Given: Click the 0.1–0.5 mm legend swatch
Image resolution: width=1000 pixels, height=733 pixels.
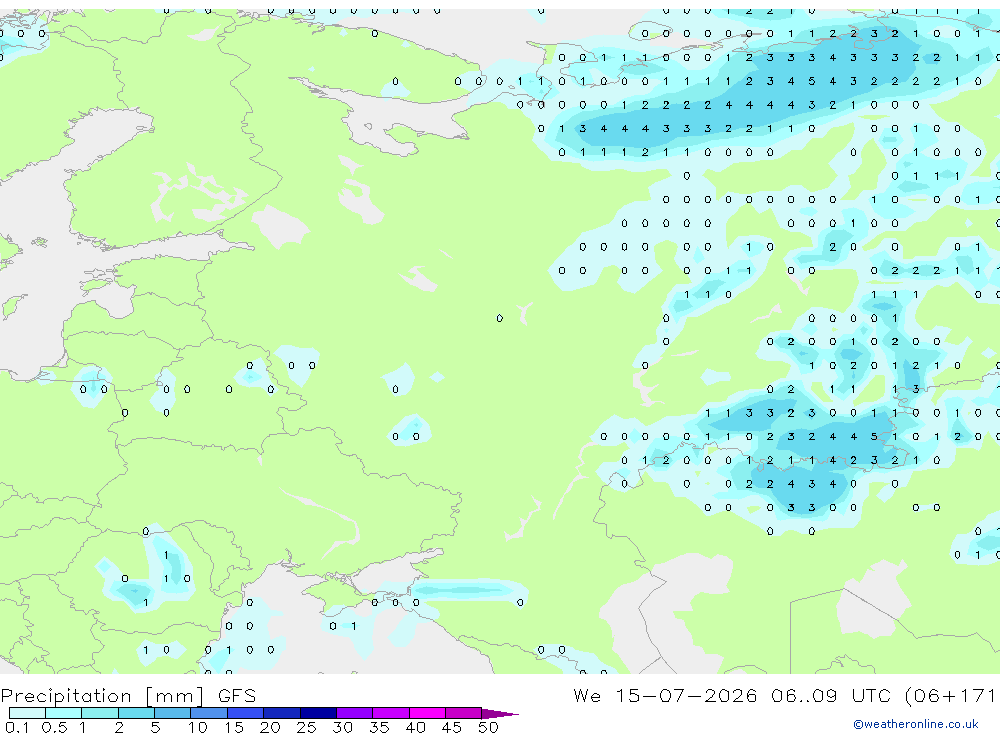Looking at the screenshot, I should tap(27, 713).
